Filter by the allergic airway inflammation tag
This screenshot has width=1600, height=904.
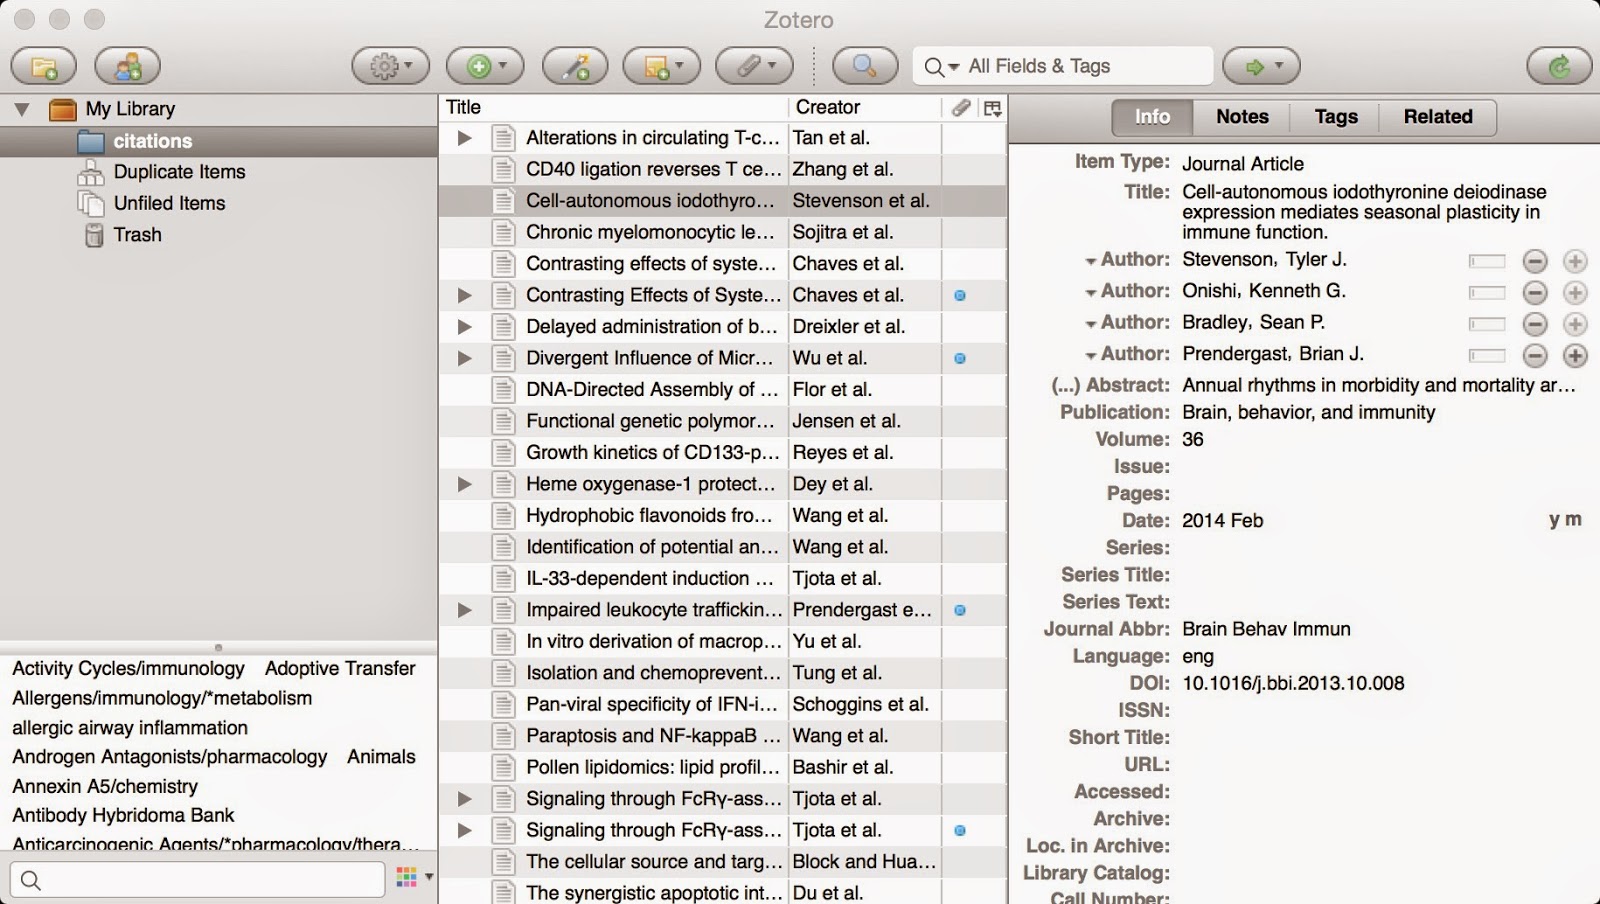pyautogui.click(x=130, y=728)
